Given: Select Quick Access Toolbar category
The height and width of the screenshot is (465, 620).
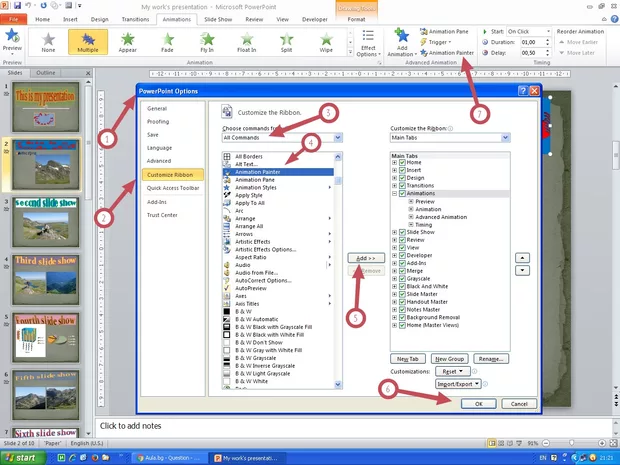Looking at the screenshot, I should 173,187.
